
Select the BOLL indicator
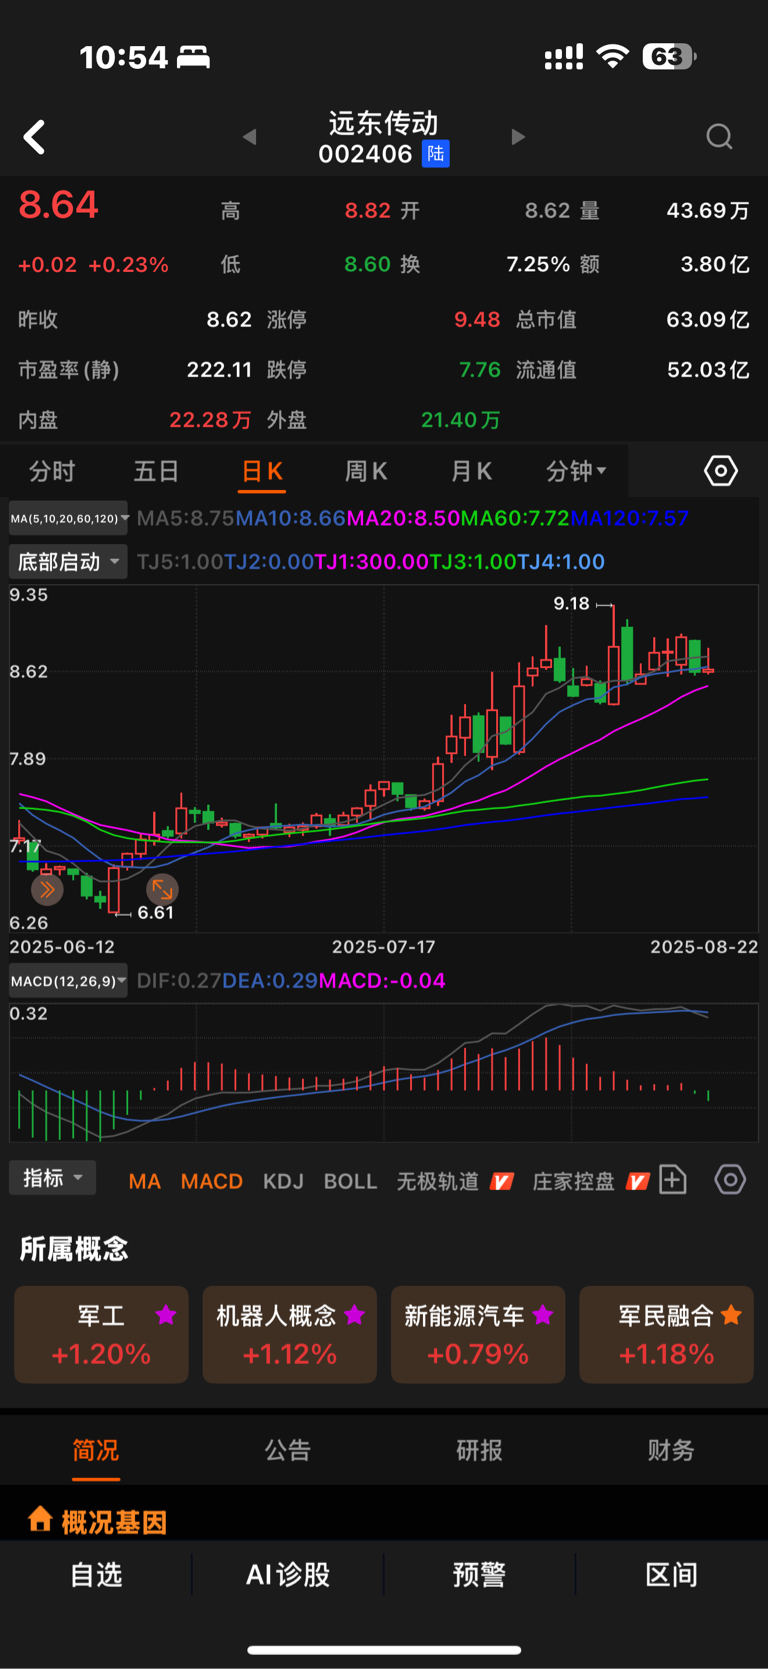pyautogui.click(x=350, y=1182)
